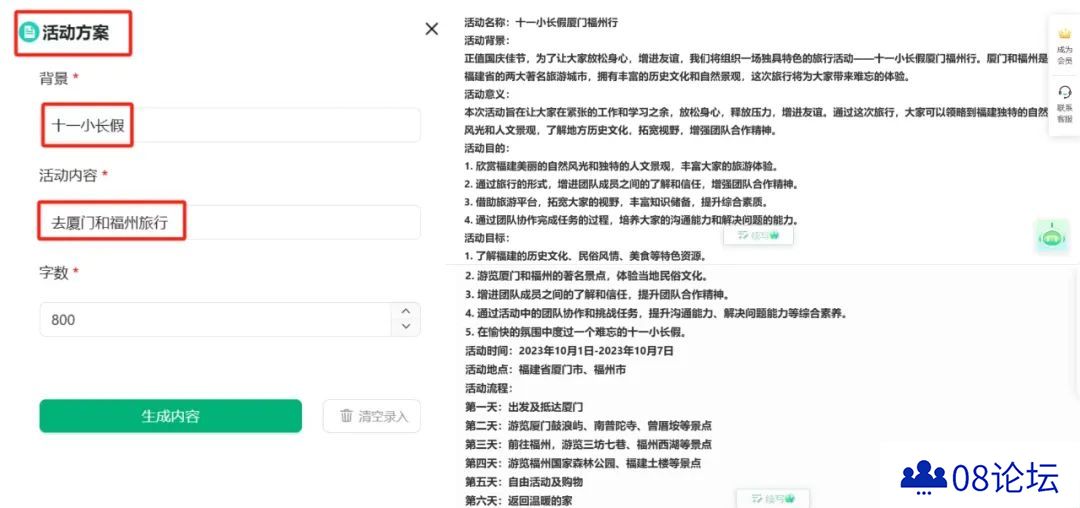The image size is (1080, 508).
Task: Click the 活动背景： heading text
Action: pyautogui.click(x=487, y=41)
